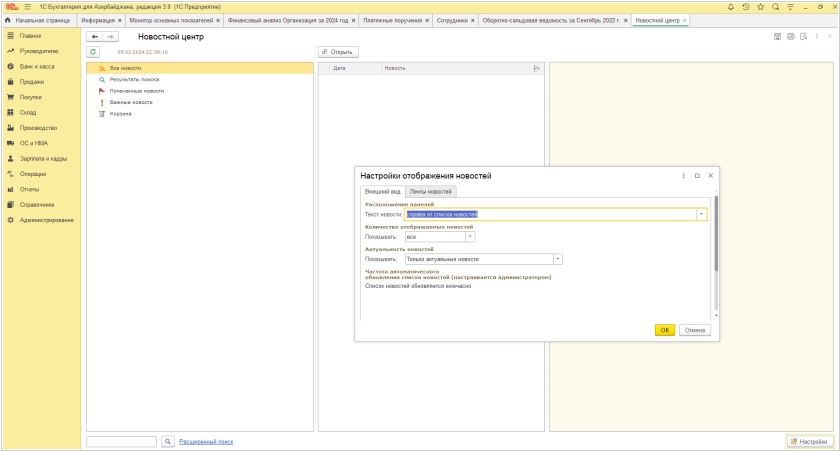The image size is (840, 451).
Task: Click the back navigation arrow
Action: [x=95, y=36]
